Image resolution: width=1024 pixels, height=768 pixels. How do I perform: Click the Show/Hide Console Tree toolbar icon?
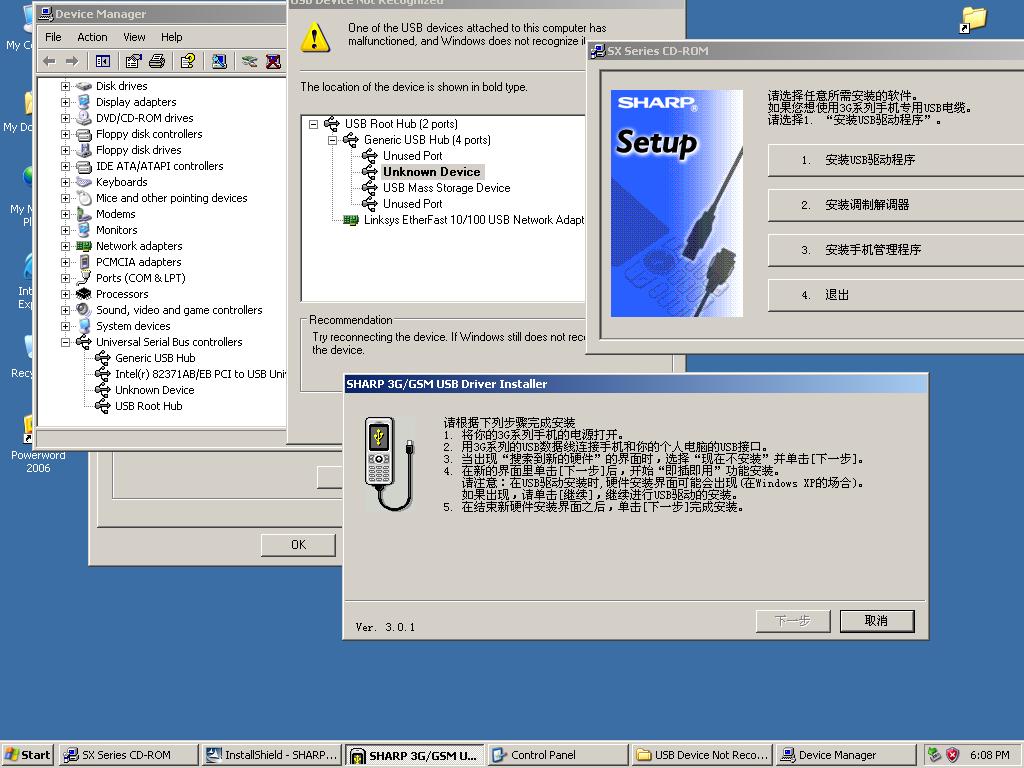tap(103, 62)
